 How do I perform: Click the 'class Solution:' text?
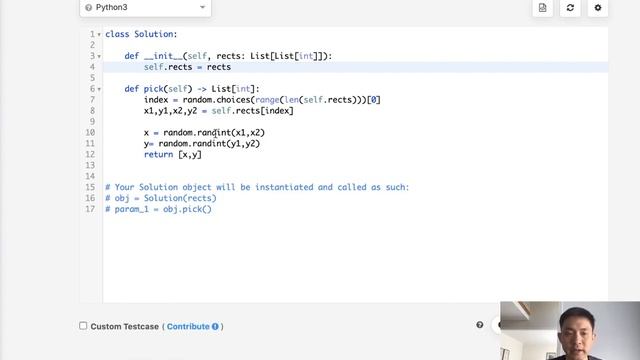coord(141,34)
